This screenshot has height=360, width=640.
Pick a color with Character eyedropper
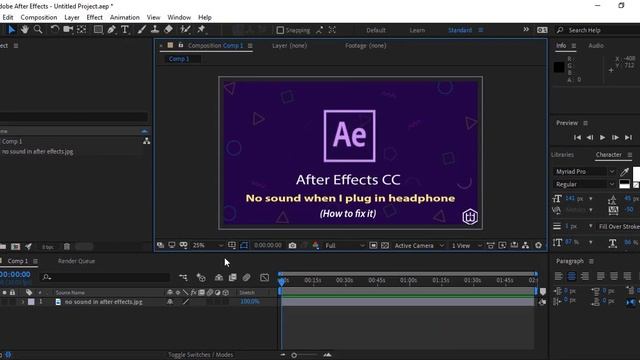point(624,172)
